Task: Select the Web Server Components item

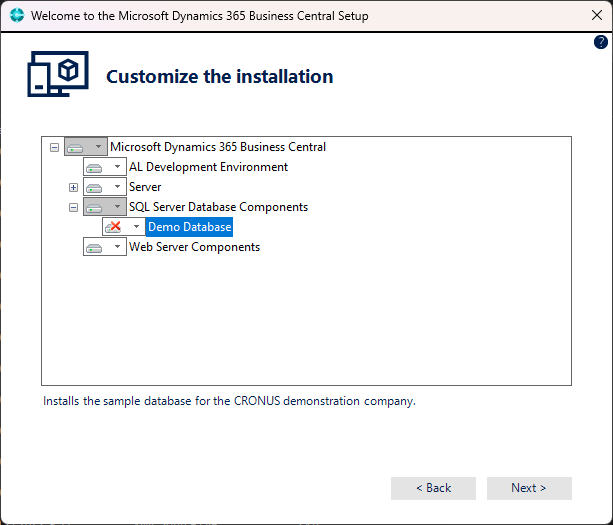Action: [x=194, y=247]
